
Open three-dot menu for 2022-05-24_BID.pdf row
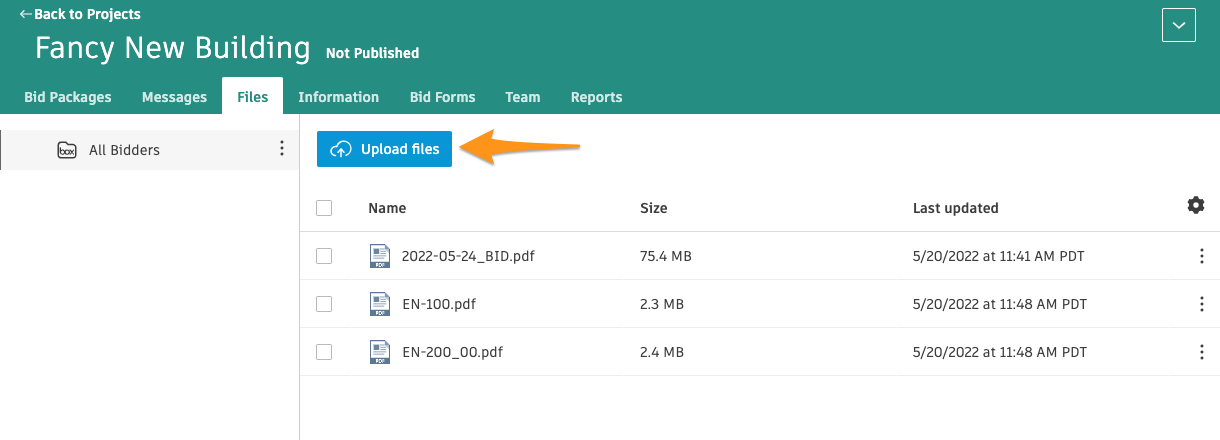pyautogui.click(x=1201, y=256)
